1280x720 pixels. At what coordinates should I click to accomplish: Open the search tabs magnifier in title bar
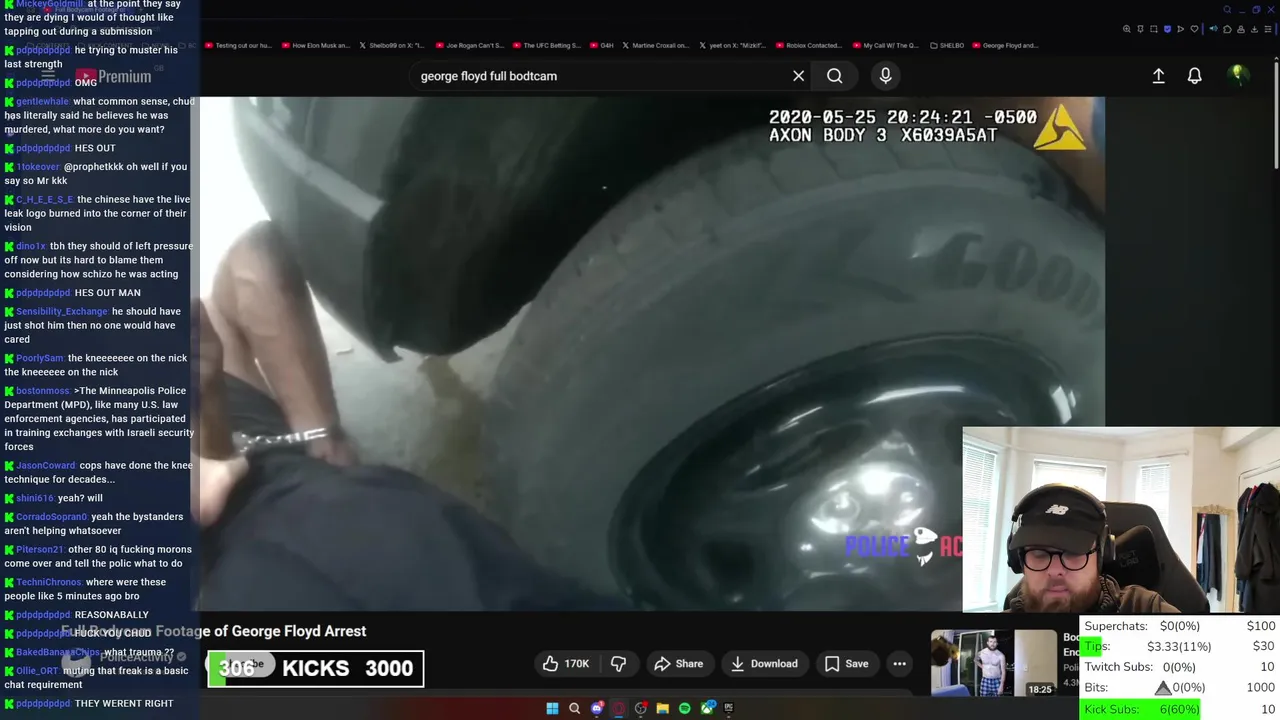(x=1227, y=10)
